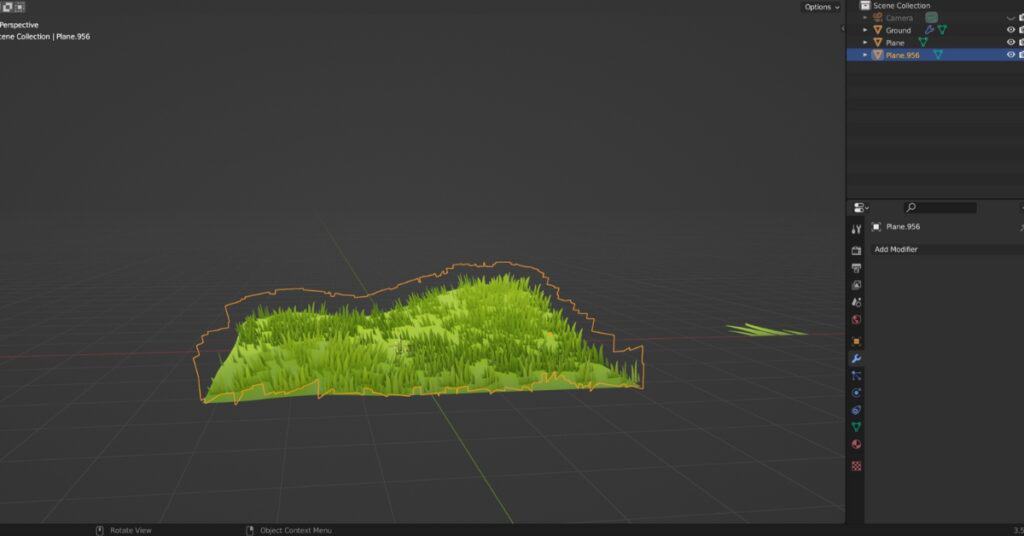
Task: Open the Tool properties tab
Action: [x=856, y=229]
